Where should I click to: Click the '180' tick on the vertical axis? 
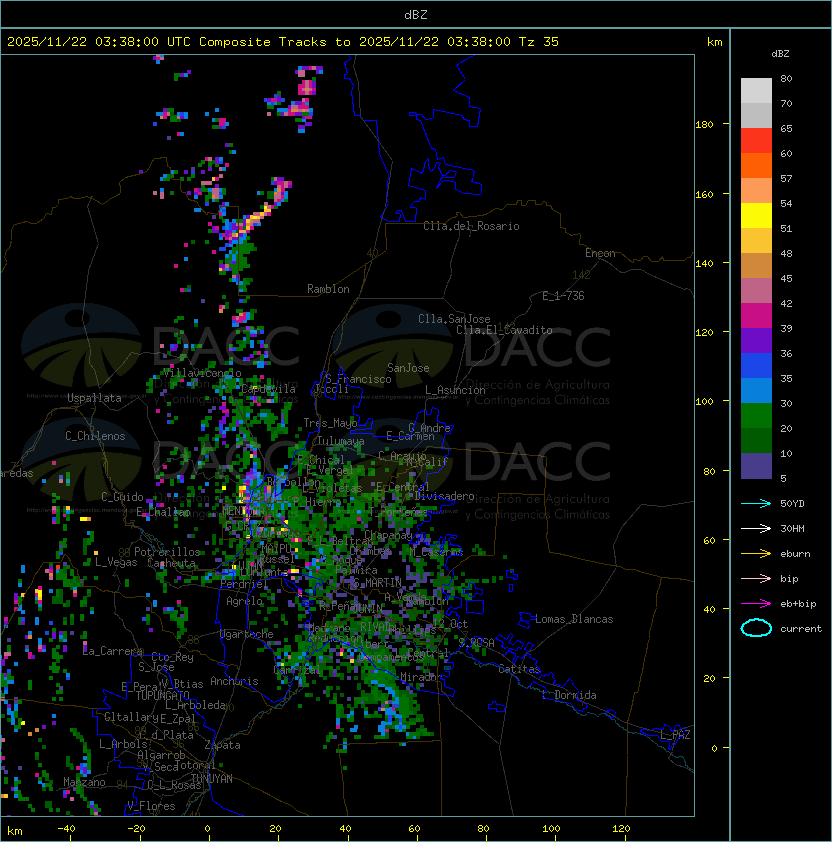[704, 125]
